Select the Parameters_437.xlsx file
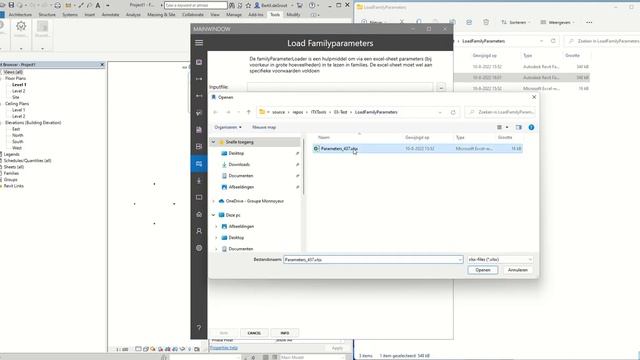The image size is (640, 360). [418, 149]
